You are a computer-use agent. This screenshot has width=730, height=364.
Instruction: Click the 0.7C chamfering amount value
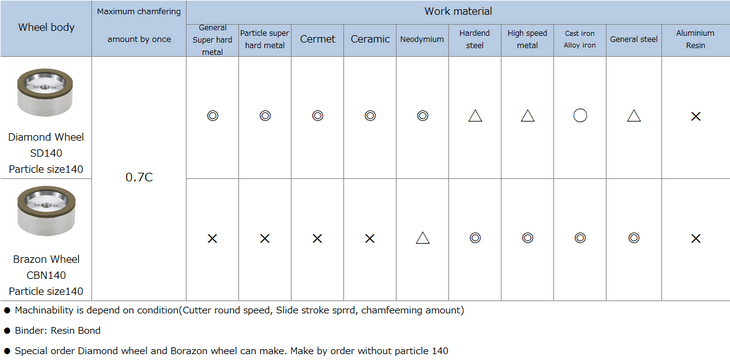click(x=139, y=177)
